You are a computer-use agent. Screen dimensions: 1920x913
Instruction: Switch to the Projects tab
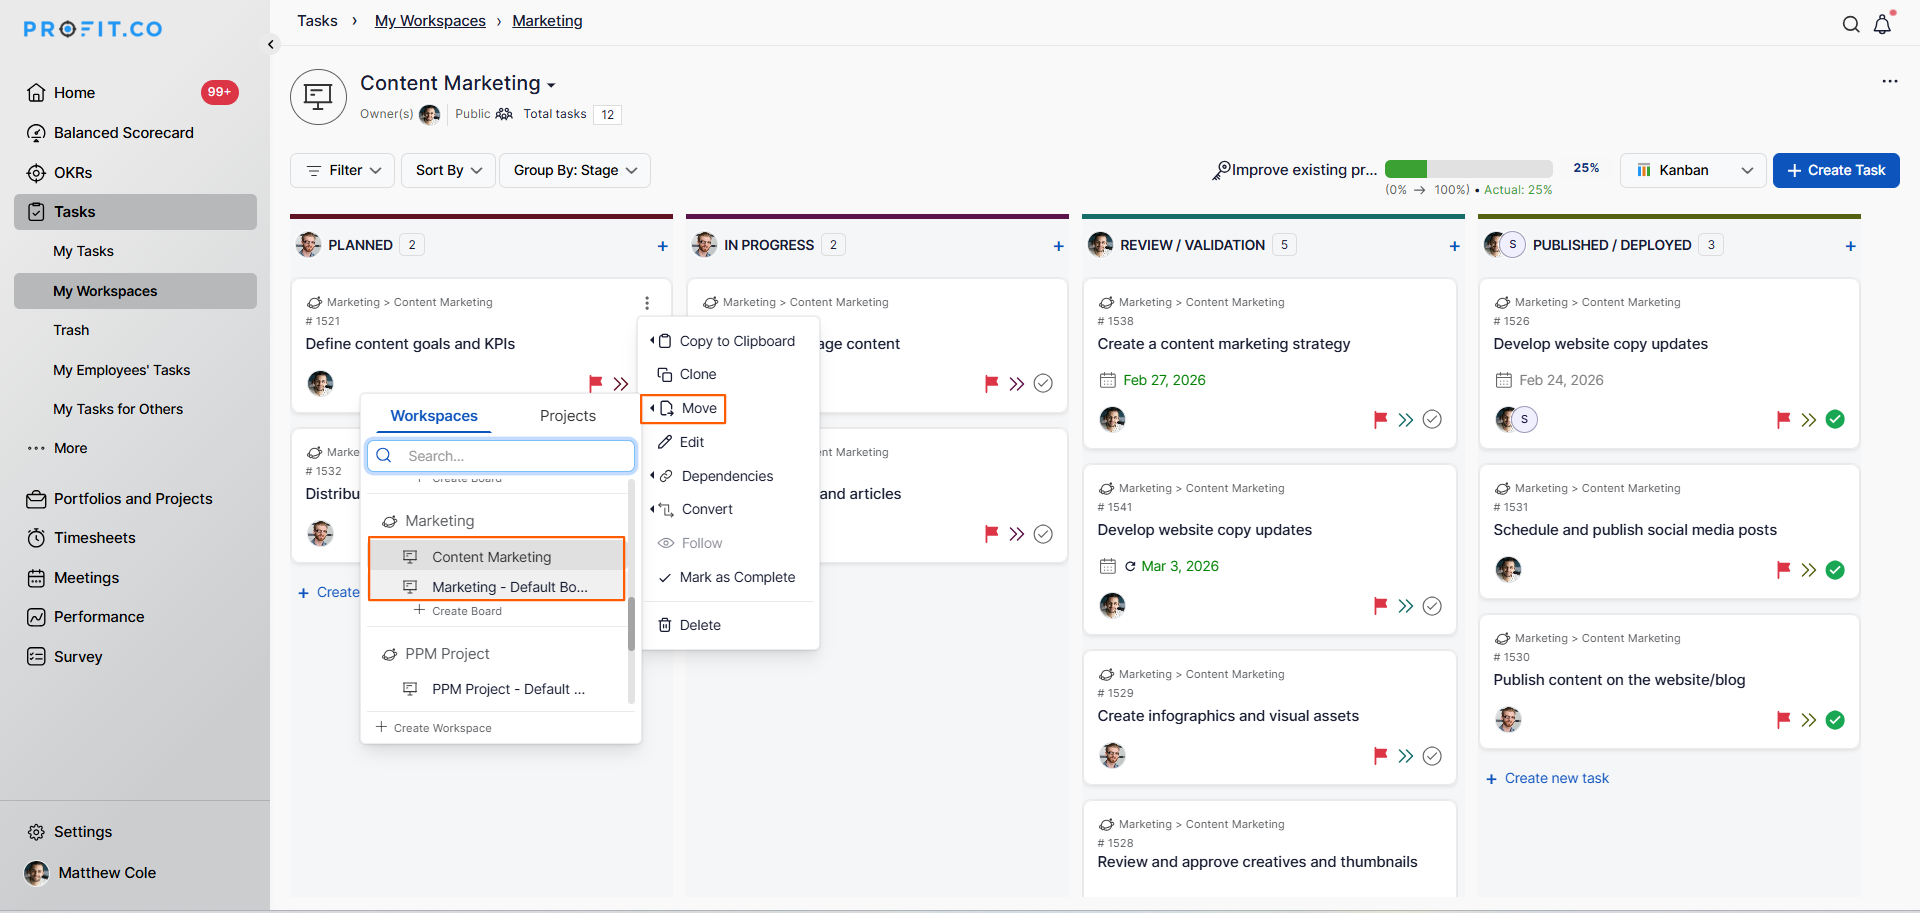point(567,416)
